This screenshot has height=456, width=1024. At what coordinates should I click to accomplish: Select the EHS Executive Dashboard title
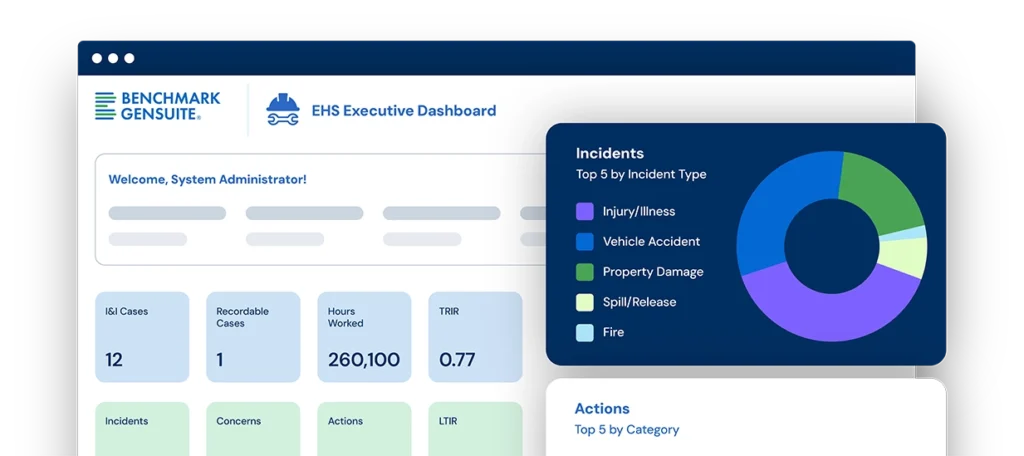[404, 110]
